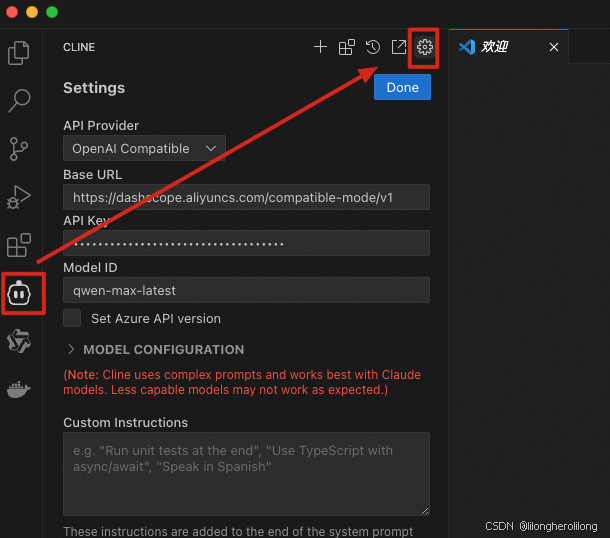Image resolution: width=610 pixels, height=538 pixels.
Task: Open the API Provider dropdown
Action: pyautogui.click(x=144, y=148)
